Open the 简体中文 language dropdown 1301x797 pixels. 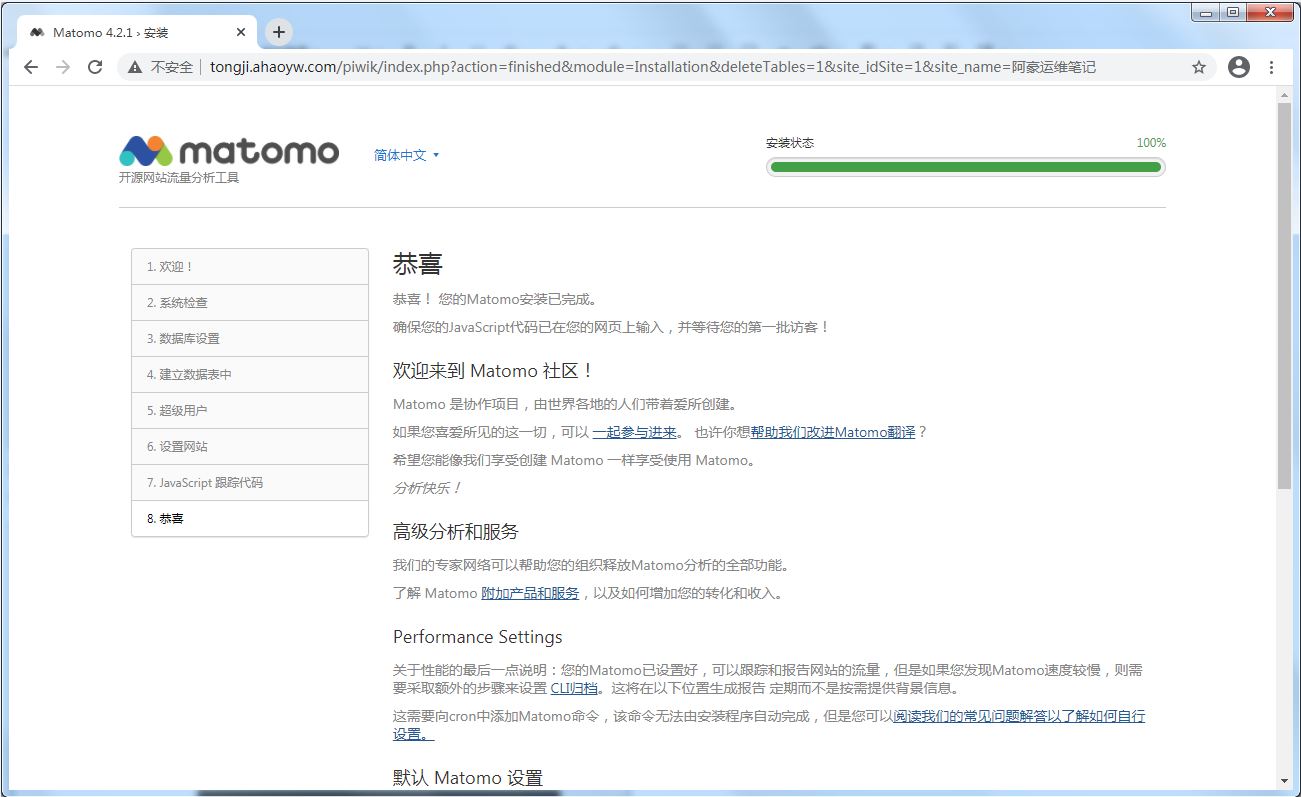click(407, 155)
